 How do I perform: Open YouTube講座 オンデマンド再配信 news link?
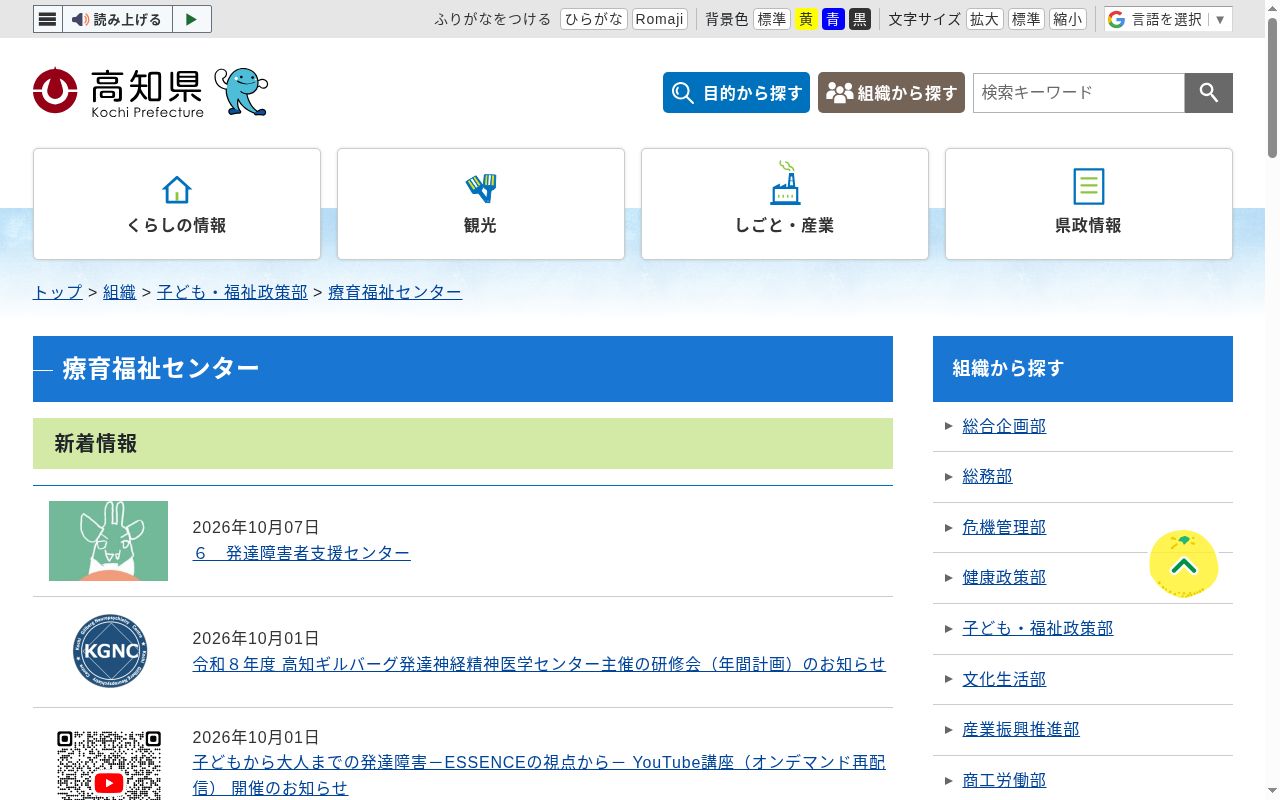tap(539, 775)
